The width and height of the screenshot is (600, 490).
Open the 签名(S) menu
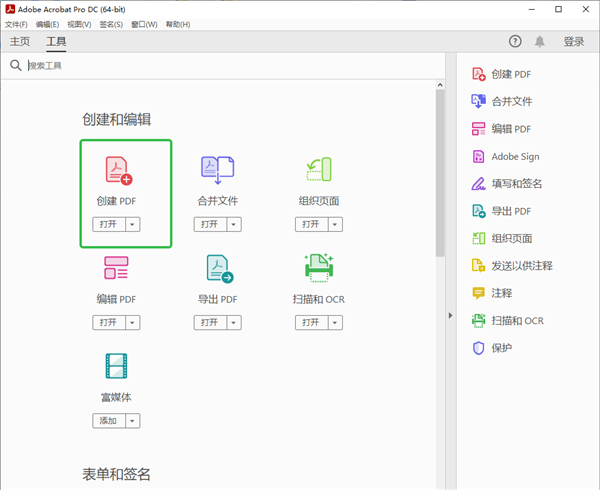[111, 24]
